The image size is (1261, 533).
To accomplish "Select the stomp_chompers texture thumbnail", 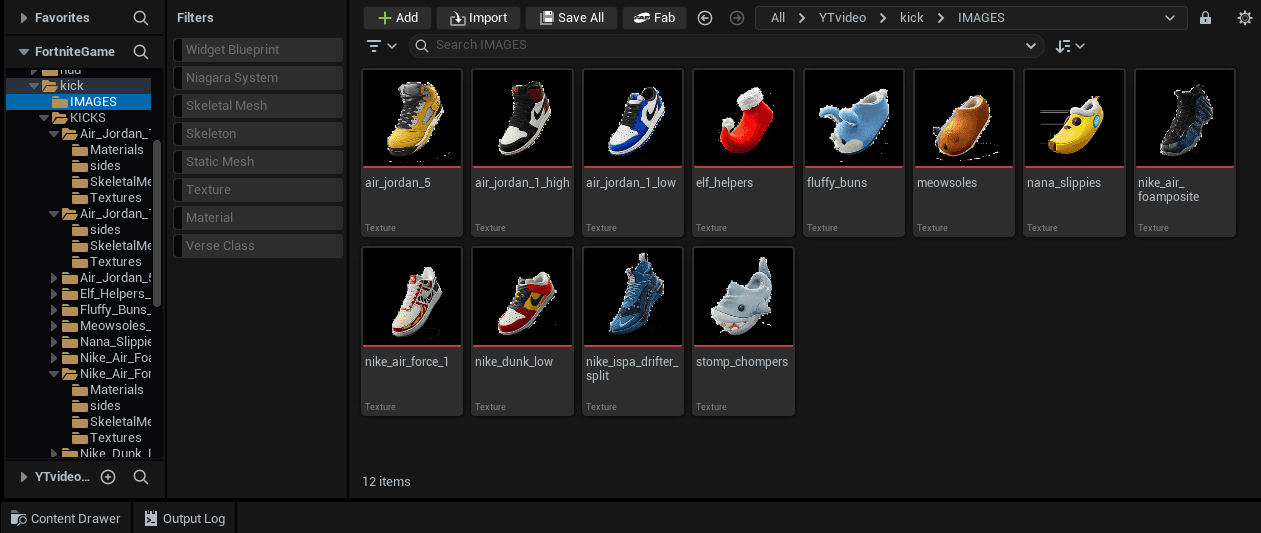I will [743, 297].
